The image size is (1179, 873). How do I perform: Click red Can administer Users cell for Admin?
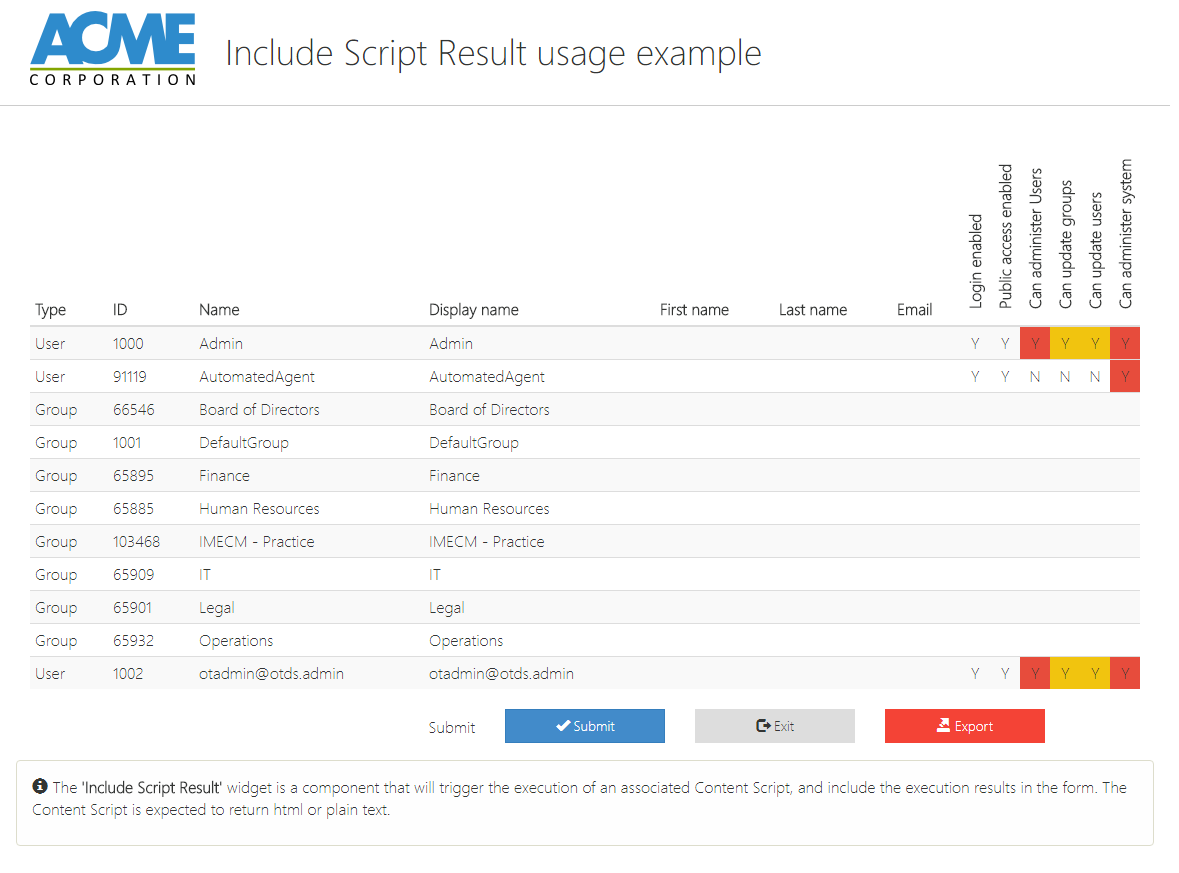1035,344
